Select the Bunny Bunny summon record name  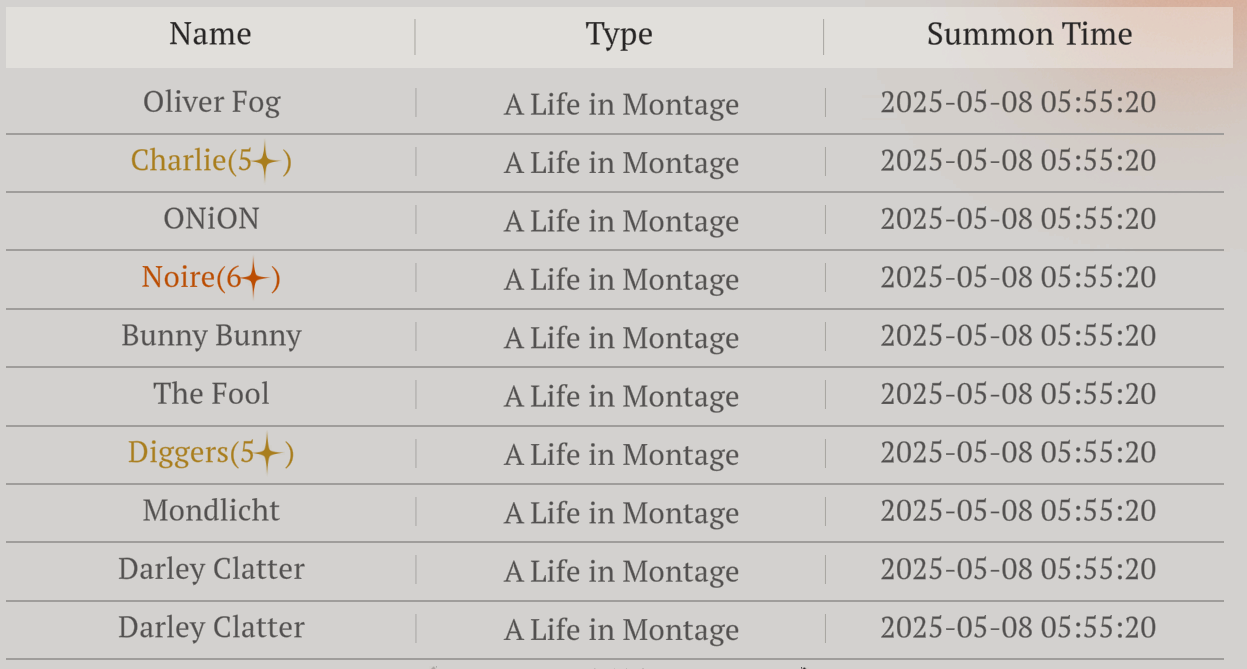pos(211,336)
